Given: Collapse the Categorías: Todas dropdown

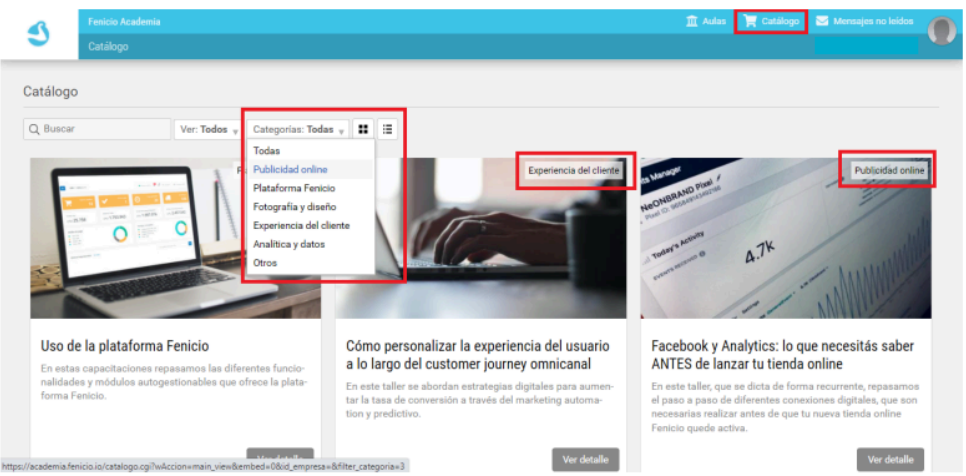Looking at the screenshot, I should (x=299, y=129).
